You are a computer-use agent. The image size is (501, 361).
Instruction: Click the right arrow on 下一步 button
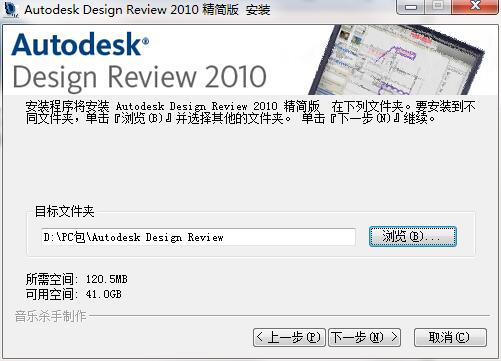(x=394, y=337)
